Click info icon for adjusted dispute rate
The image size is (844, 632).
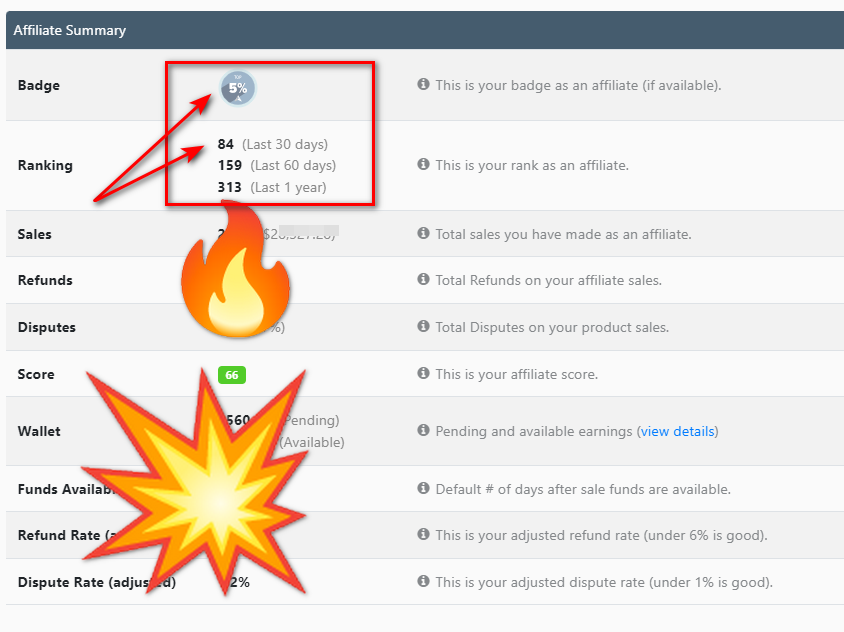click(x=424, y=582)
